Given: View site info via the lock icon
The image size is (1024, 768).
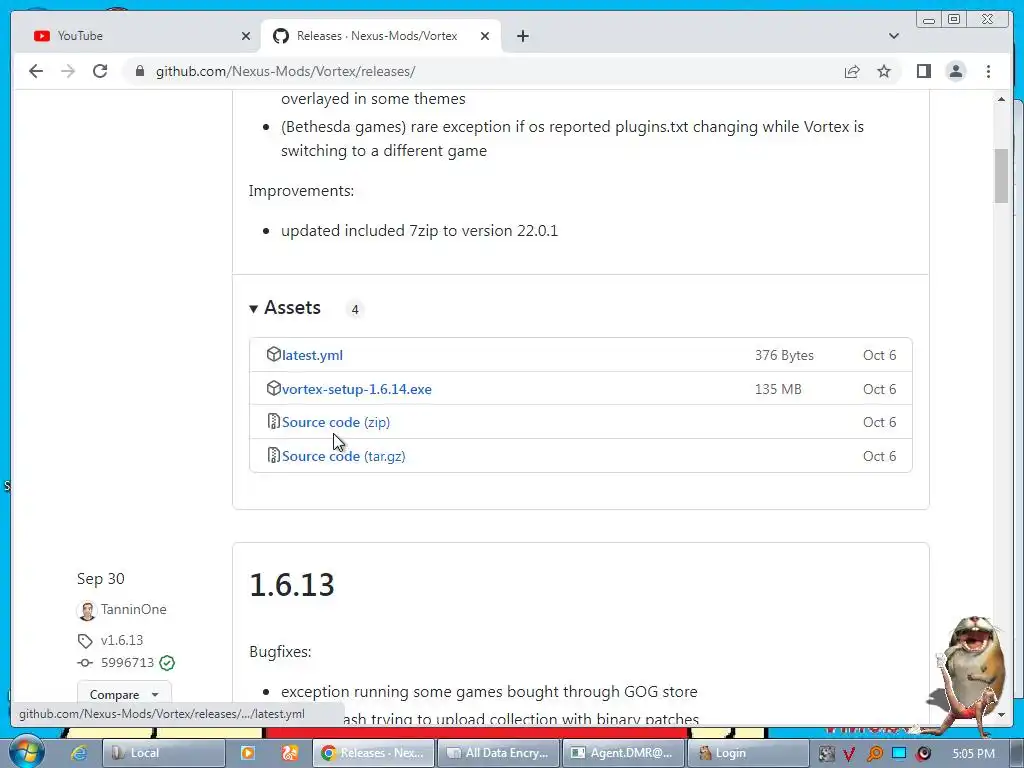Looking at the screenshot, I should click(139, 71).
